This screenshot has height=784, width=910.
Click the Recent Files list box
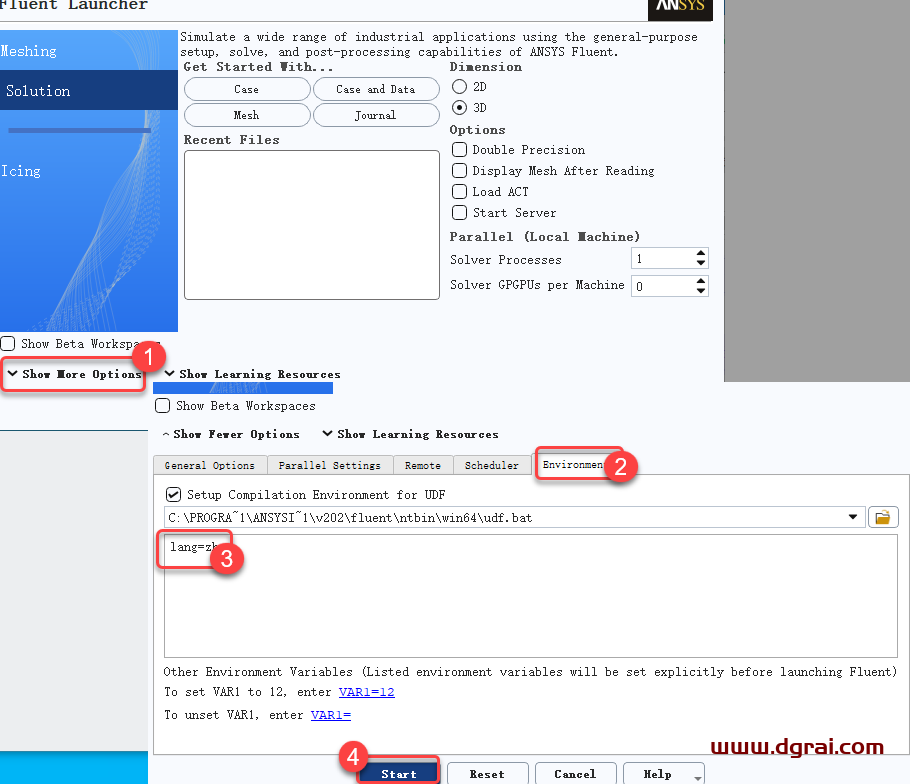point(312,225)
